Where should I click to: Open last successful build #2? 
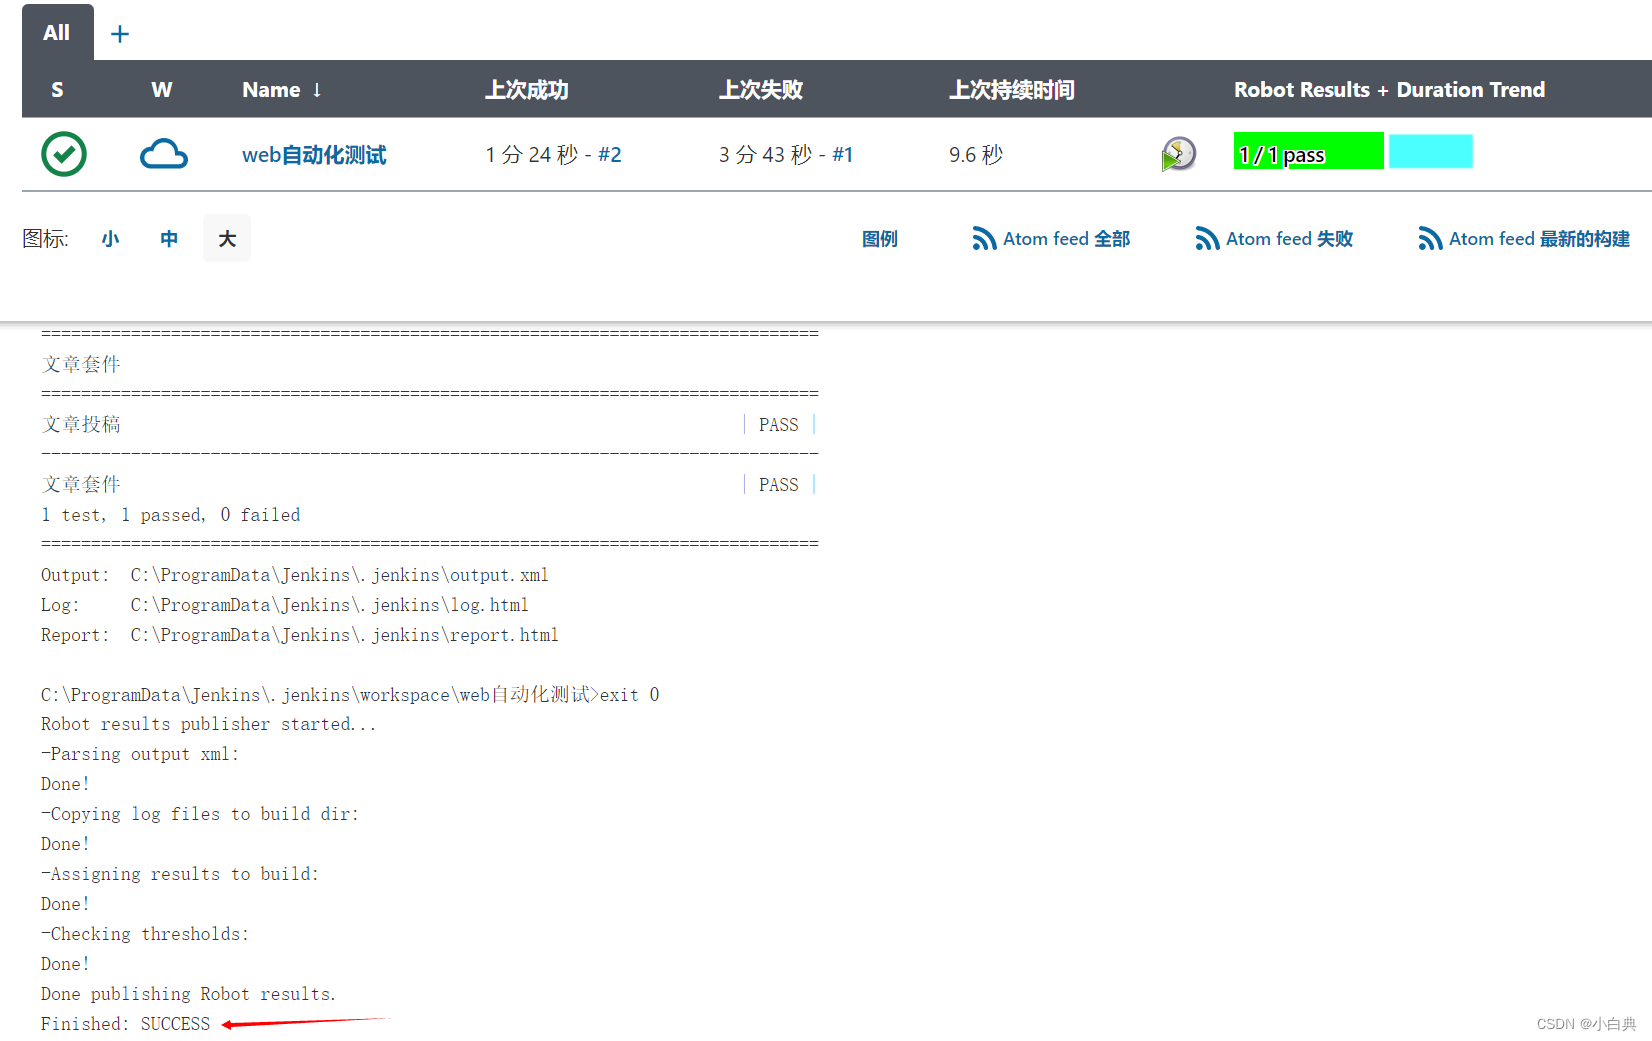pyautogui.click(x=610, y=155)
